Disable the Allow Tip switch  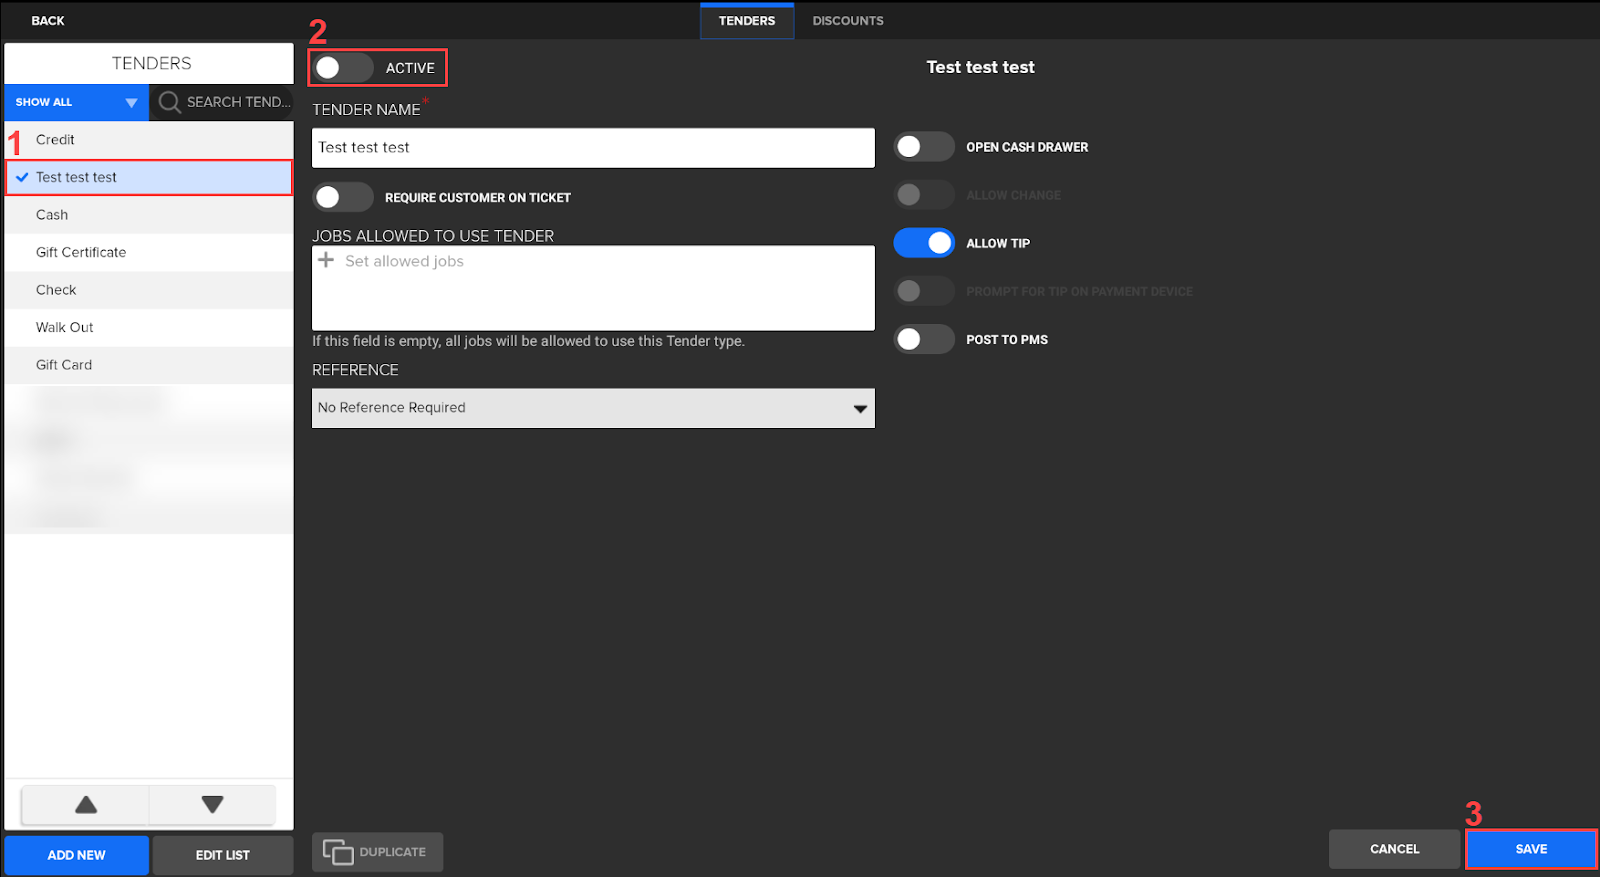click(x=923, y=243)
